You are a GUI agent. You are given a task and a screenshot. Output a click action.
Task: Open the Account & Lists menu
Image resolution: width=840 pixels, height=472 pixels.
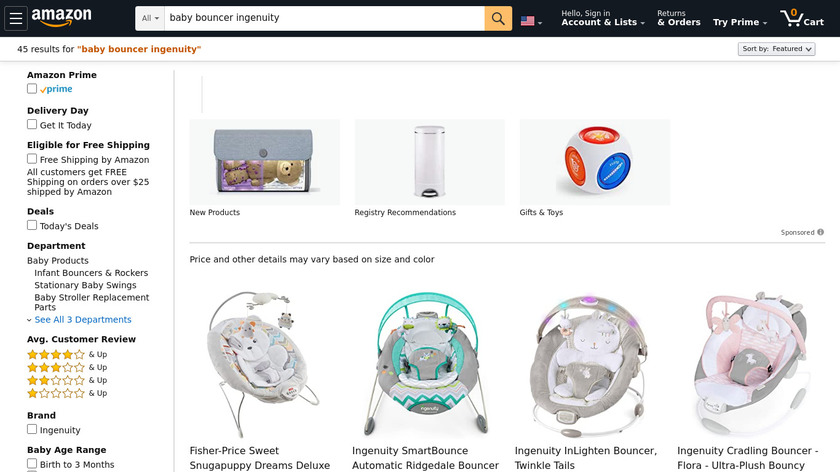tap(600, 18)
